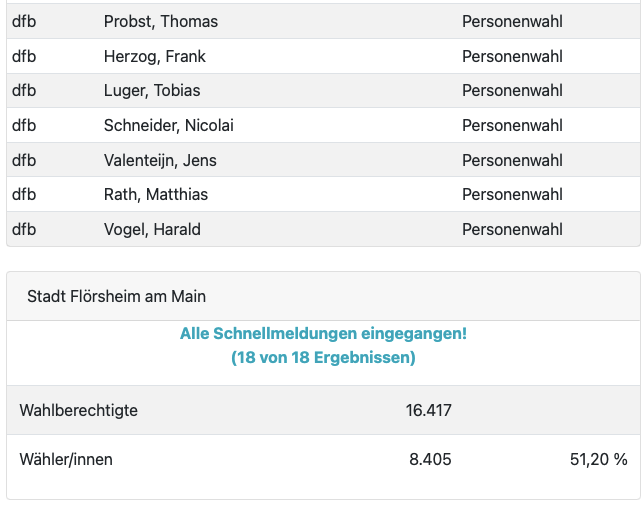Click the 18 von 18 Ergebnissen text
Image resolution: width=644 pixels, height=505 pixels.
click(323, 357)
